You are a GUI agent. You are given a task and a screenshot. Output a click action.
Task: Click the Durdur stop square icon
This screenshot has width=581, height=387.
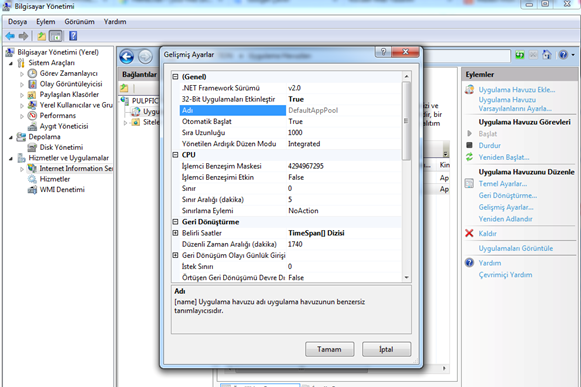[x=469, y=145]
